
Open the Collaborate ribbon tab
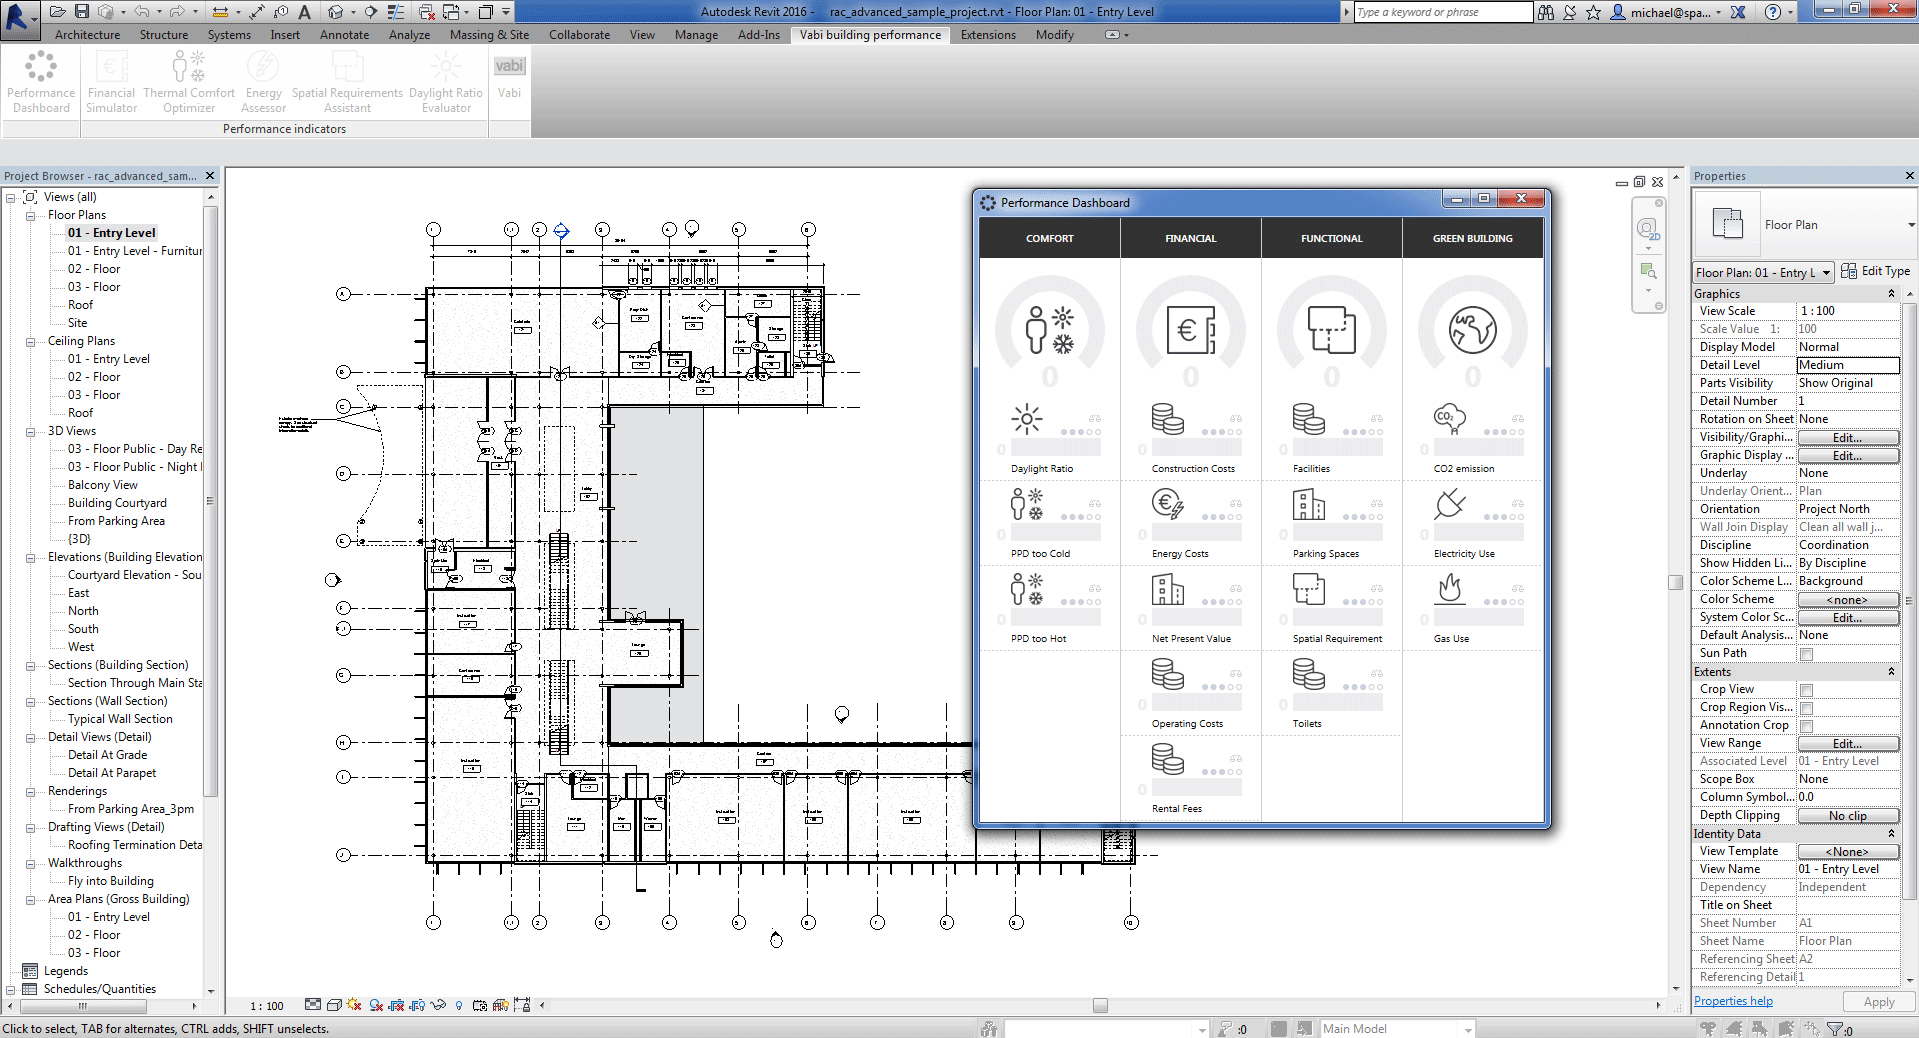[x=579, y=35]
